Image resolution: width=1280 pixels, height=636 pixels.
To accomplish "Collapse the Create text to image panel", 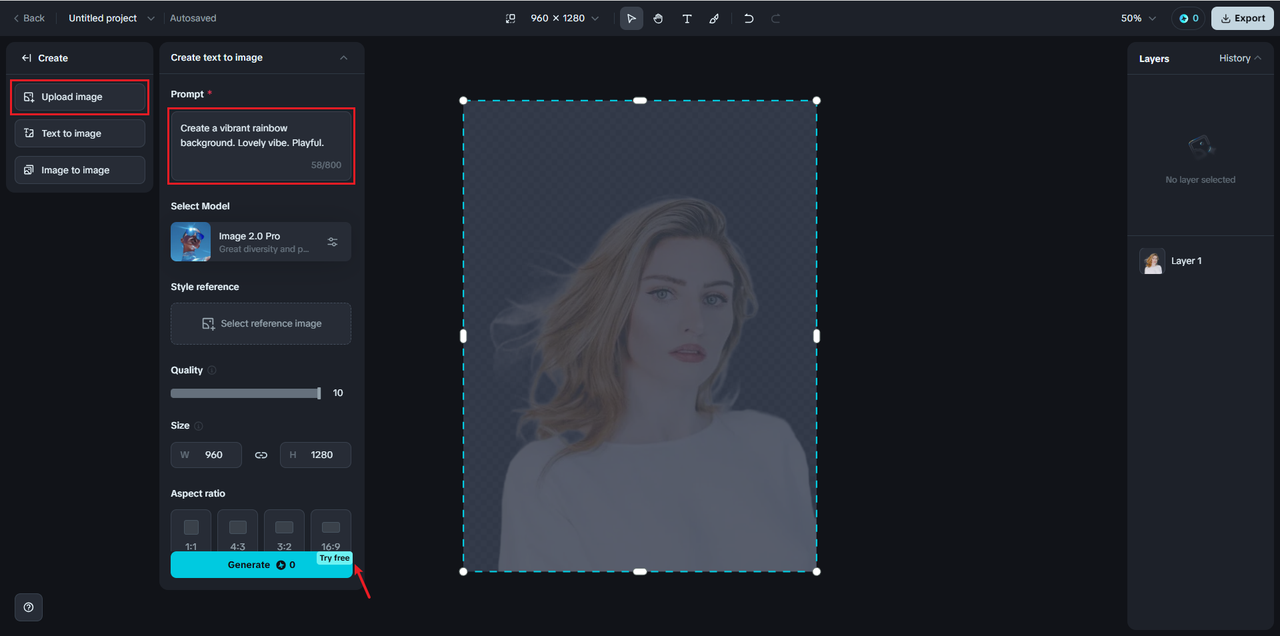I will [x=344, y=58].
